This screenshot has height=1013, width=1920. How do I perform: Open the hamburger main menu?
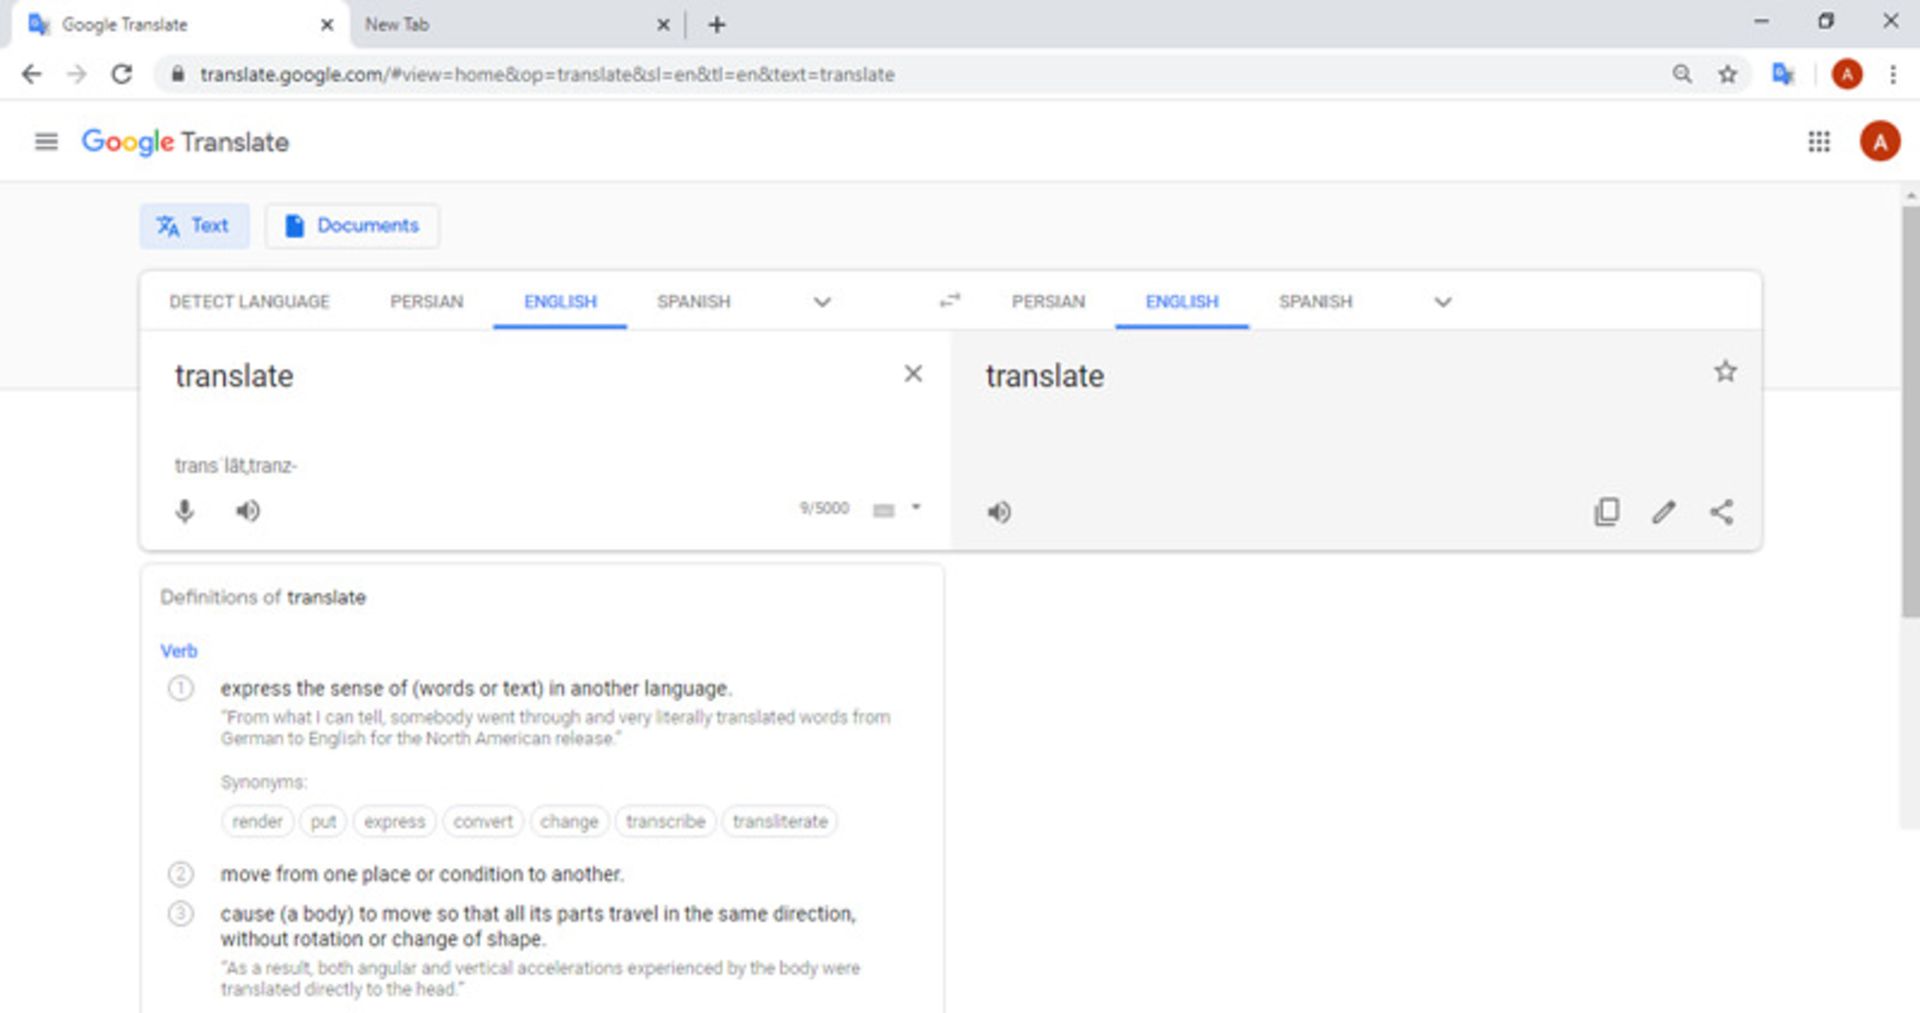(x=46, y=142)
